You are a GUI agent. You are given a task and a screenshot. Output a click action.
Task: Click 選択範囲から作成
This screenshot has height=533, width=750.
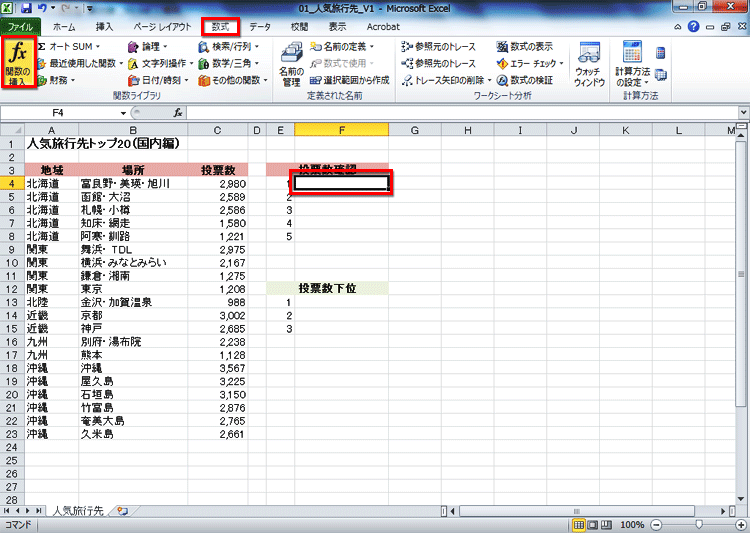click(x=350, y=80)
